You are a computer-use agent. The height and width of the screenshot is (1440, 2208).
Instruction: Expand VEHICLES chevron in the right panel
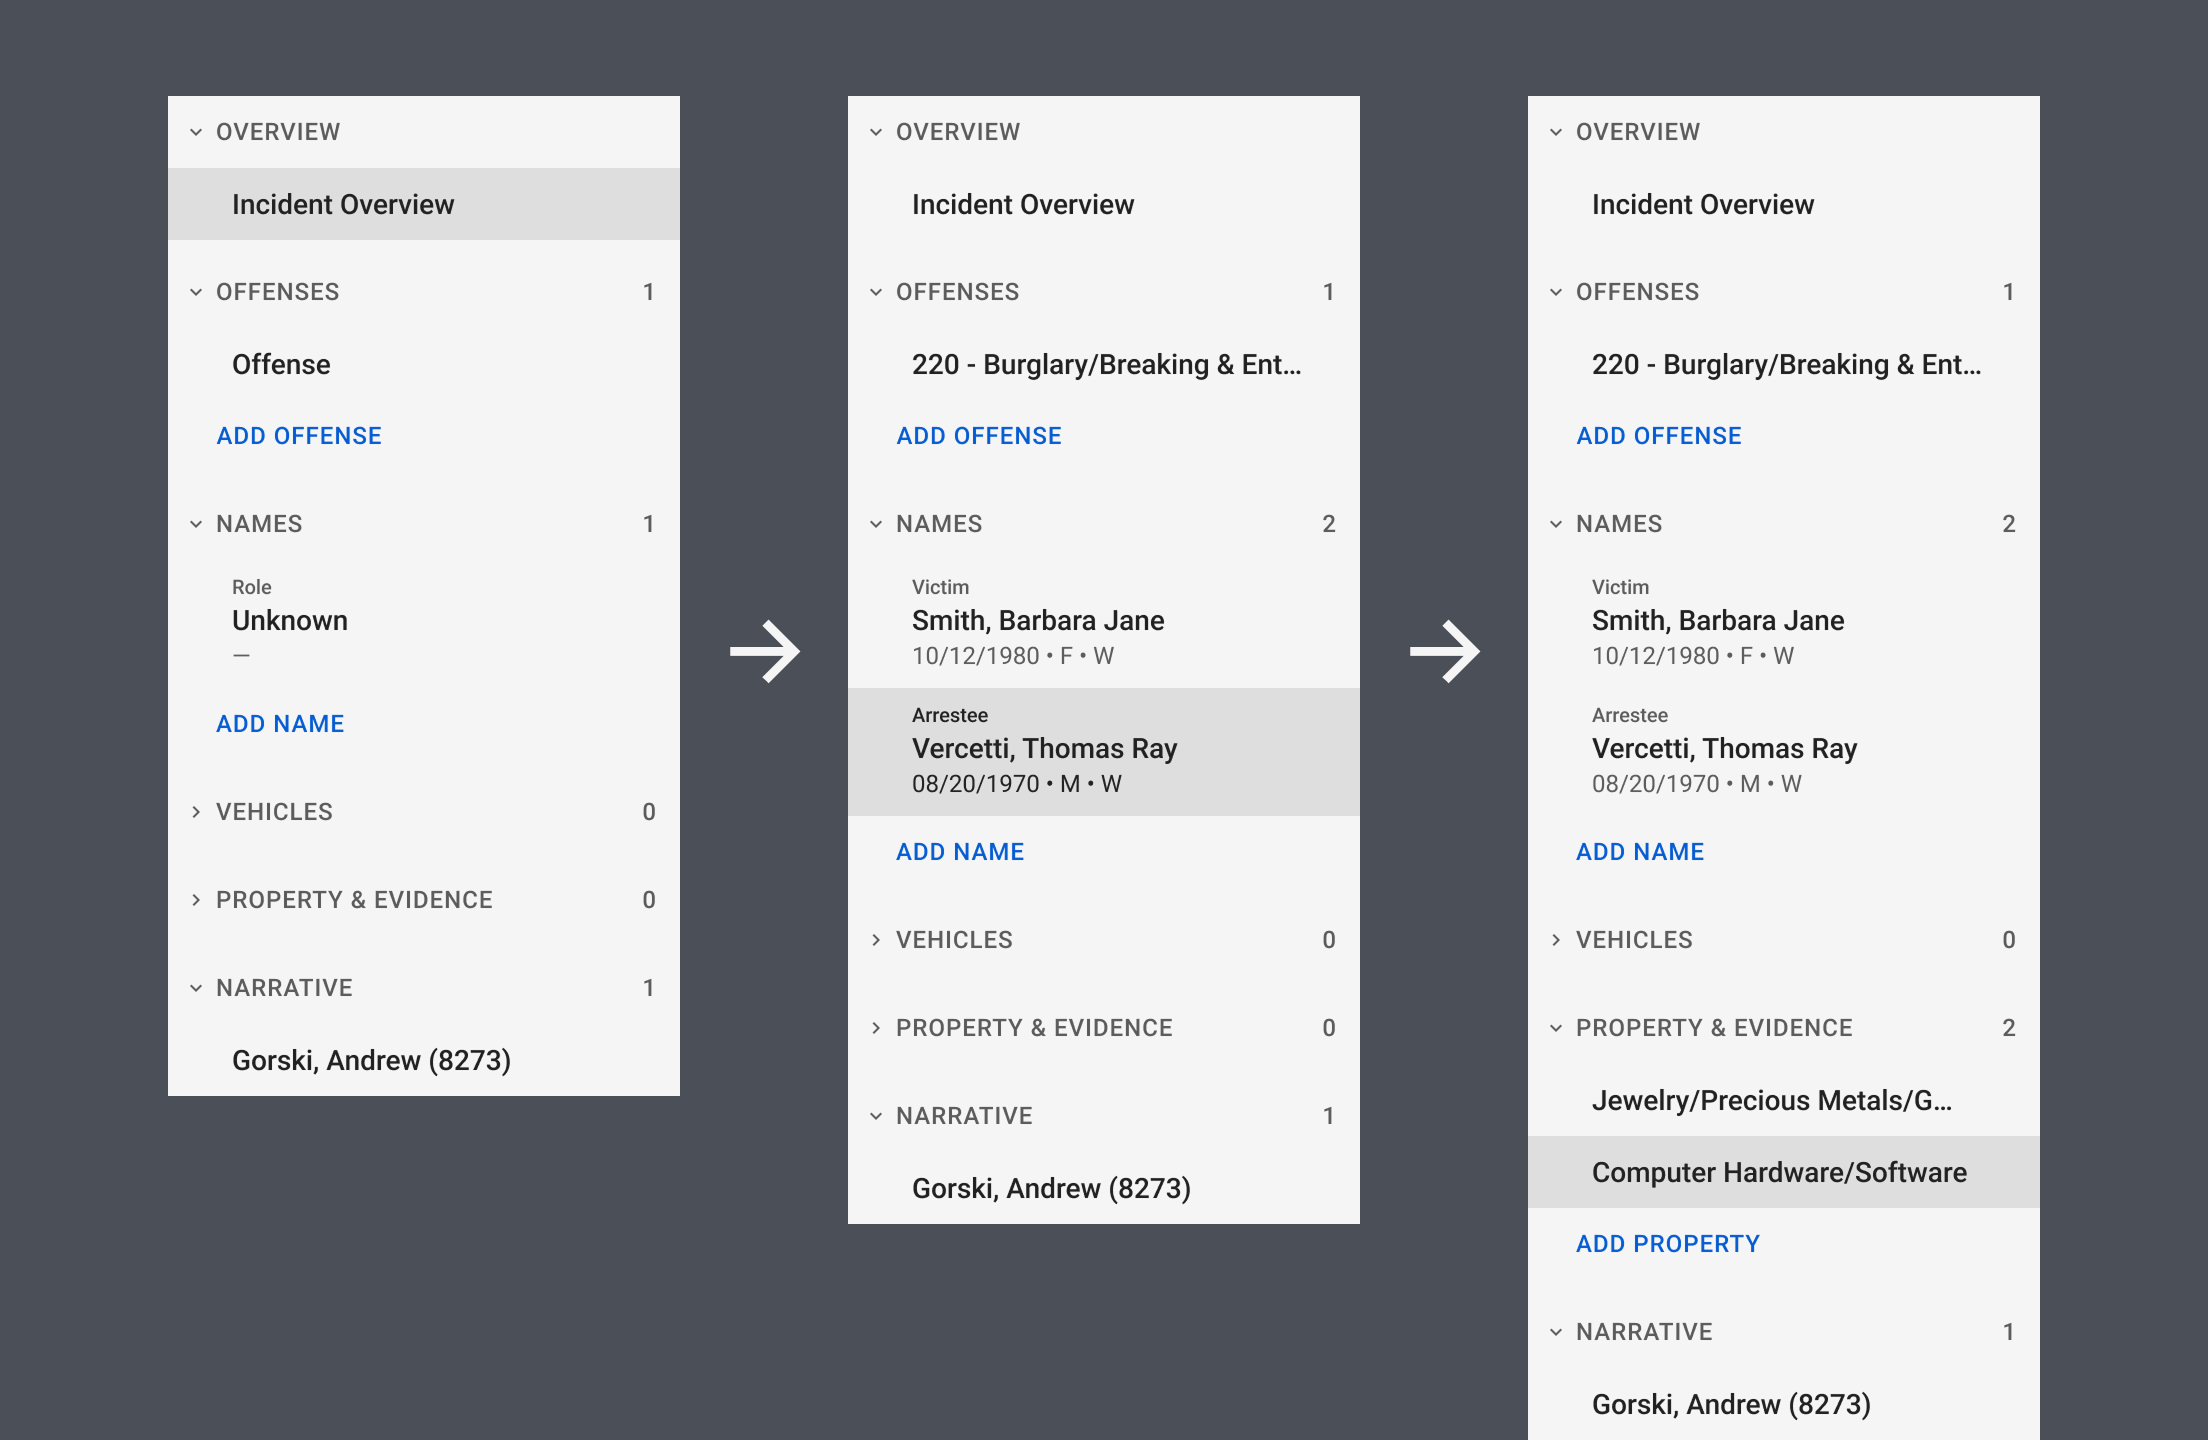click(1556, 940)
